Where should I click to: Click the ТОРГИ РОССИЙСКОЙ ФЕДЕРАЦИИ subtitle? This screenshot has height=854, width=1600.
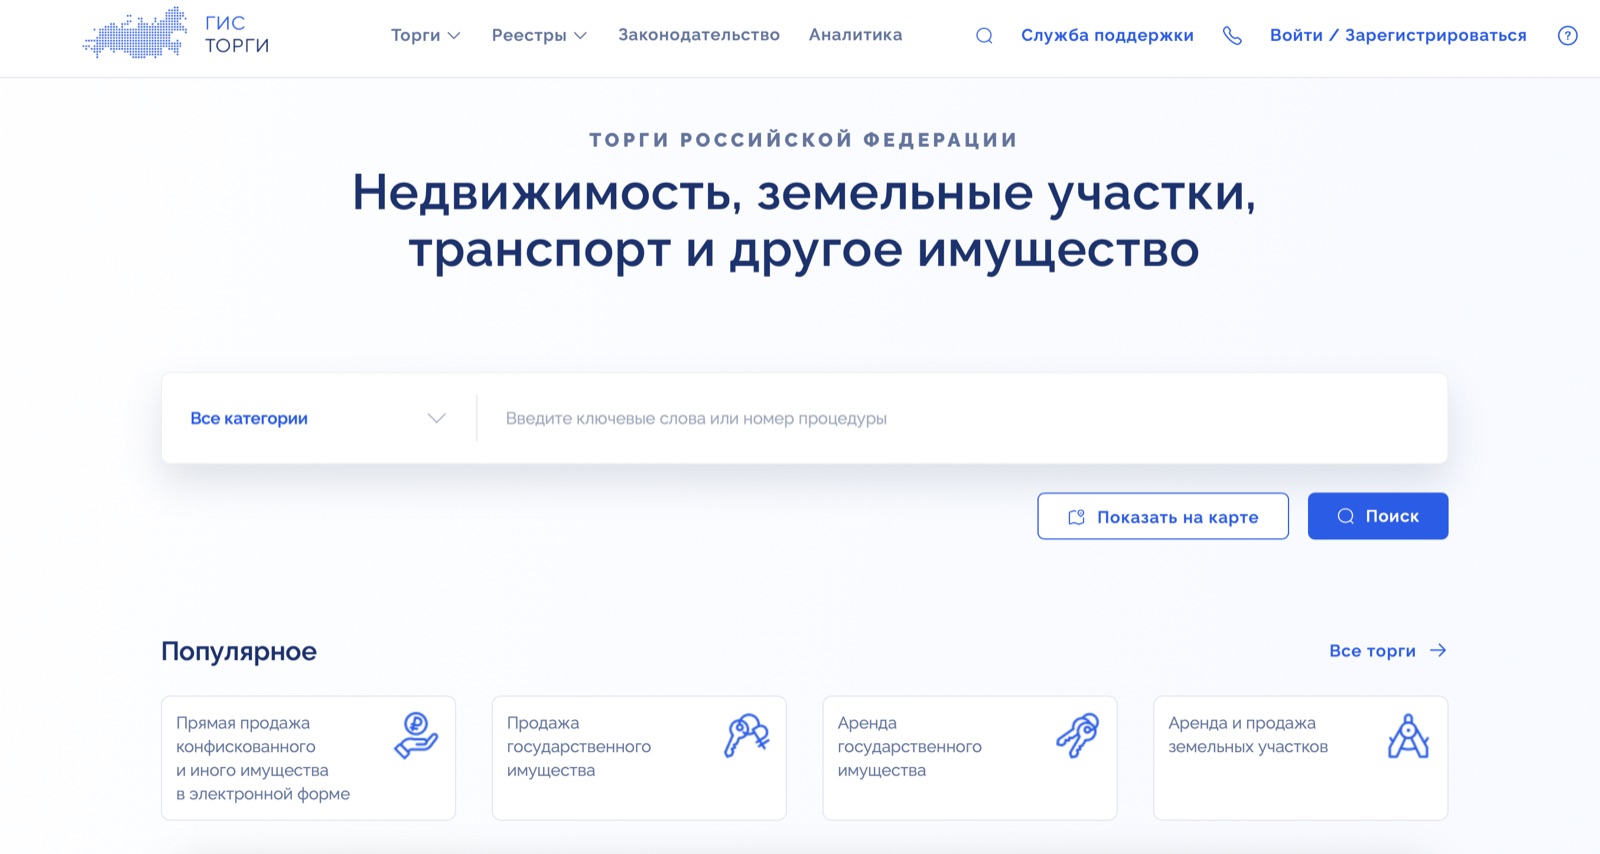click(803, 140)
